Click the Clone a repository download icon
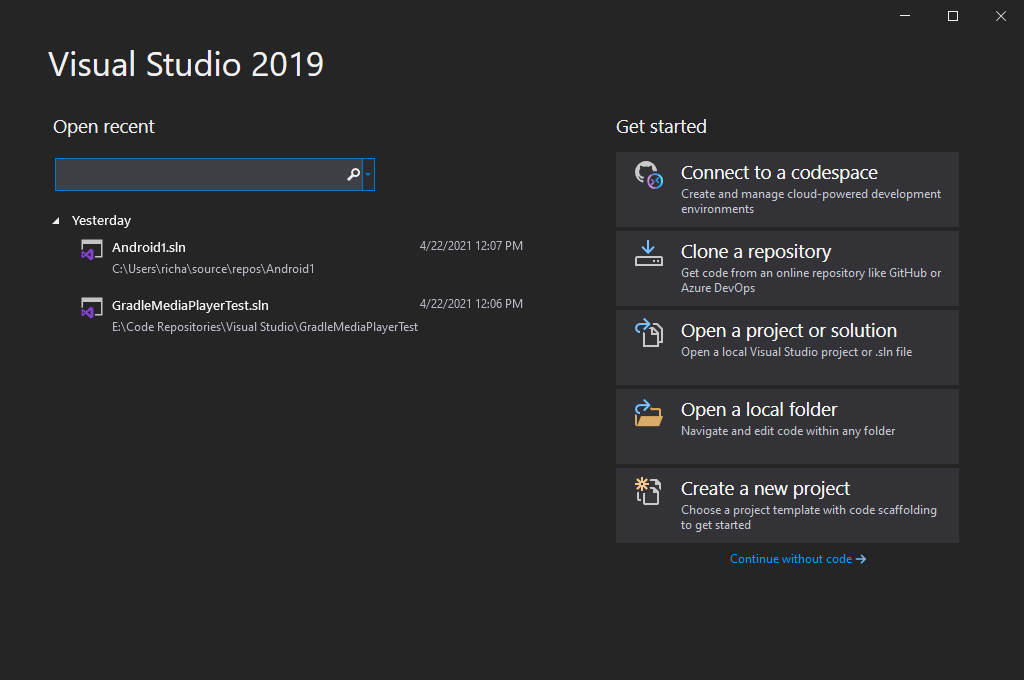Screen dimensions: 1024x680 tap(648, 255)
